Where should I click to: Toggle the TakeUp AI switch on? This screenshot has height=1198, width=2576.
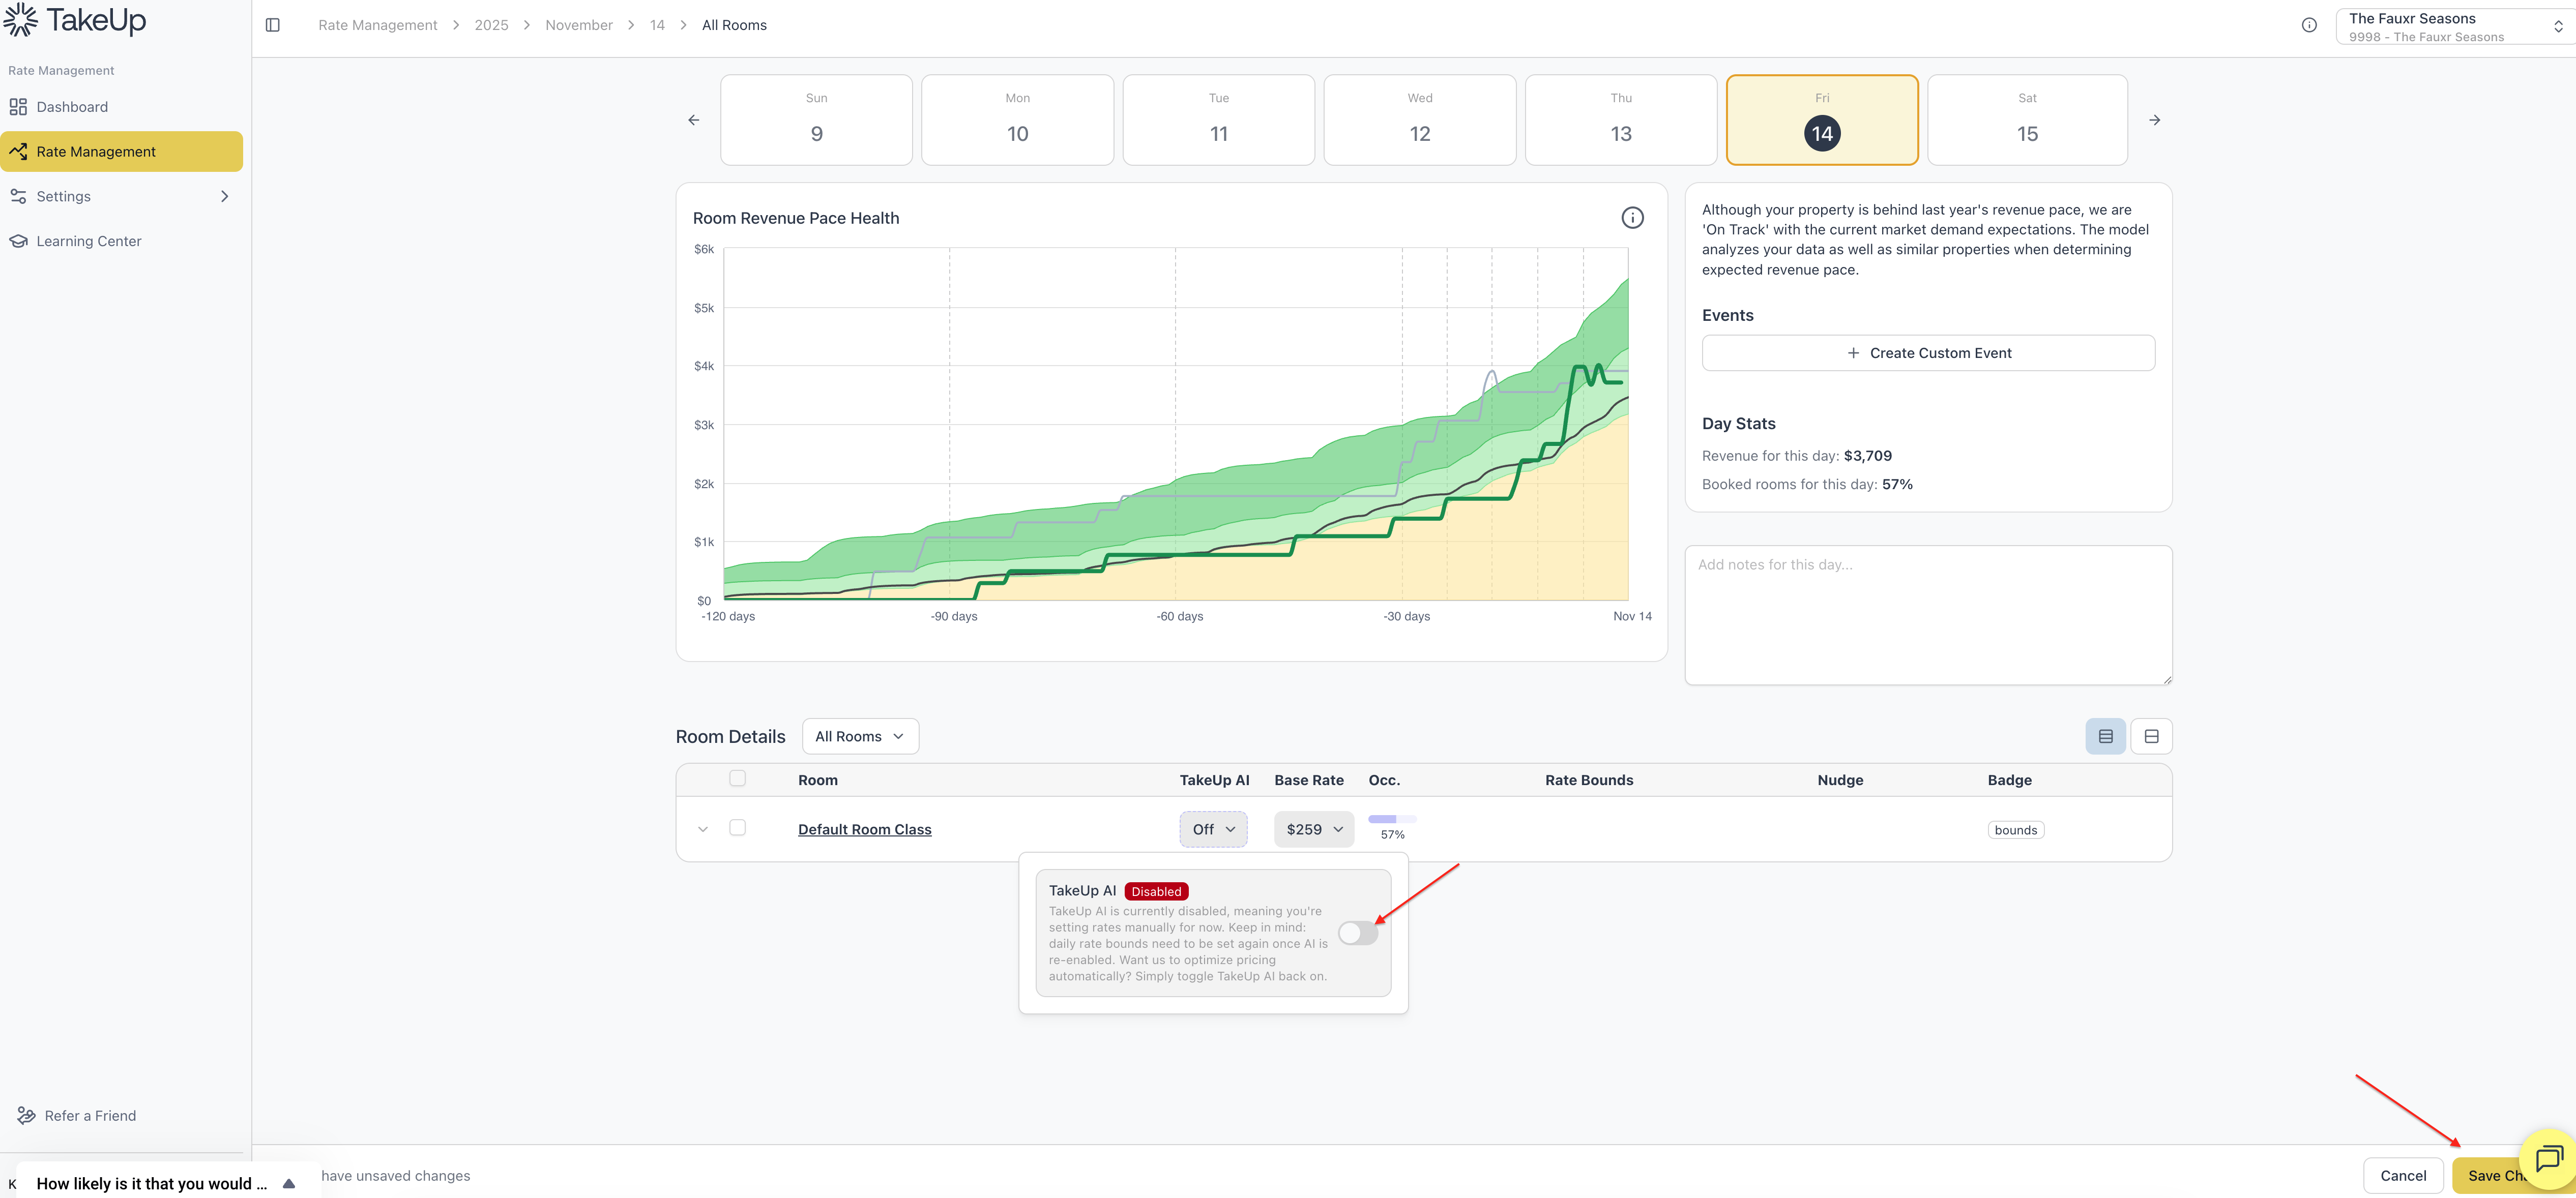[1357, 933]
